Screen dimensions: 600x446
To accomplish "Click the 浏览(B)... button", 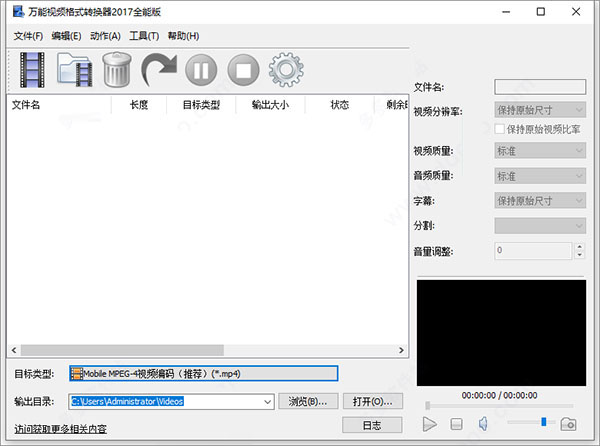I will tap(307, 401).
